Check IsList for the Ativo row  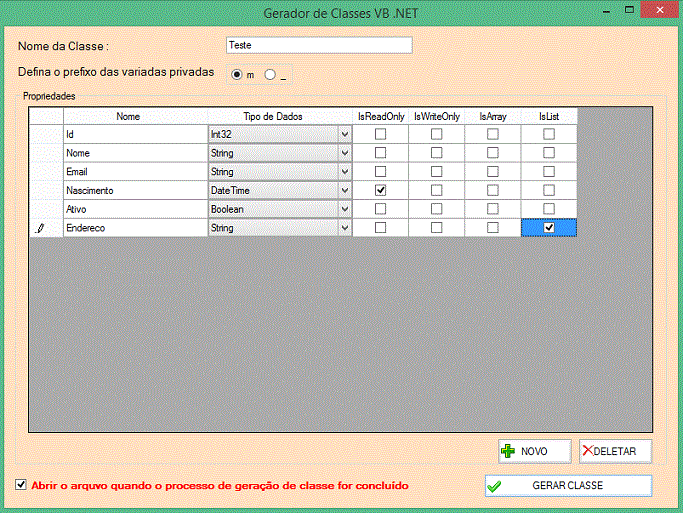click(x=549, y=209)
